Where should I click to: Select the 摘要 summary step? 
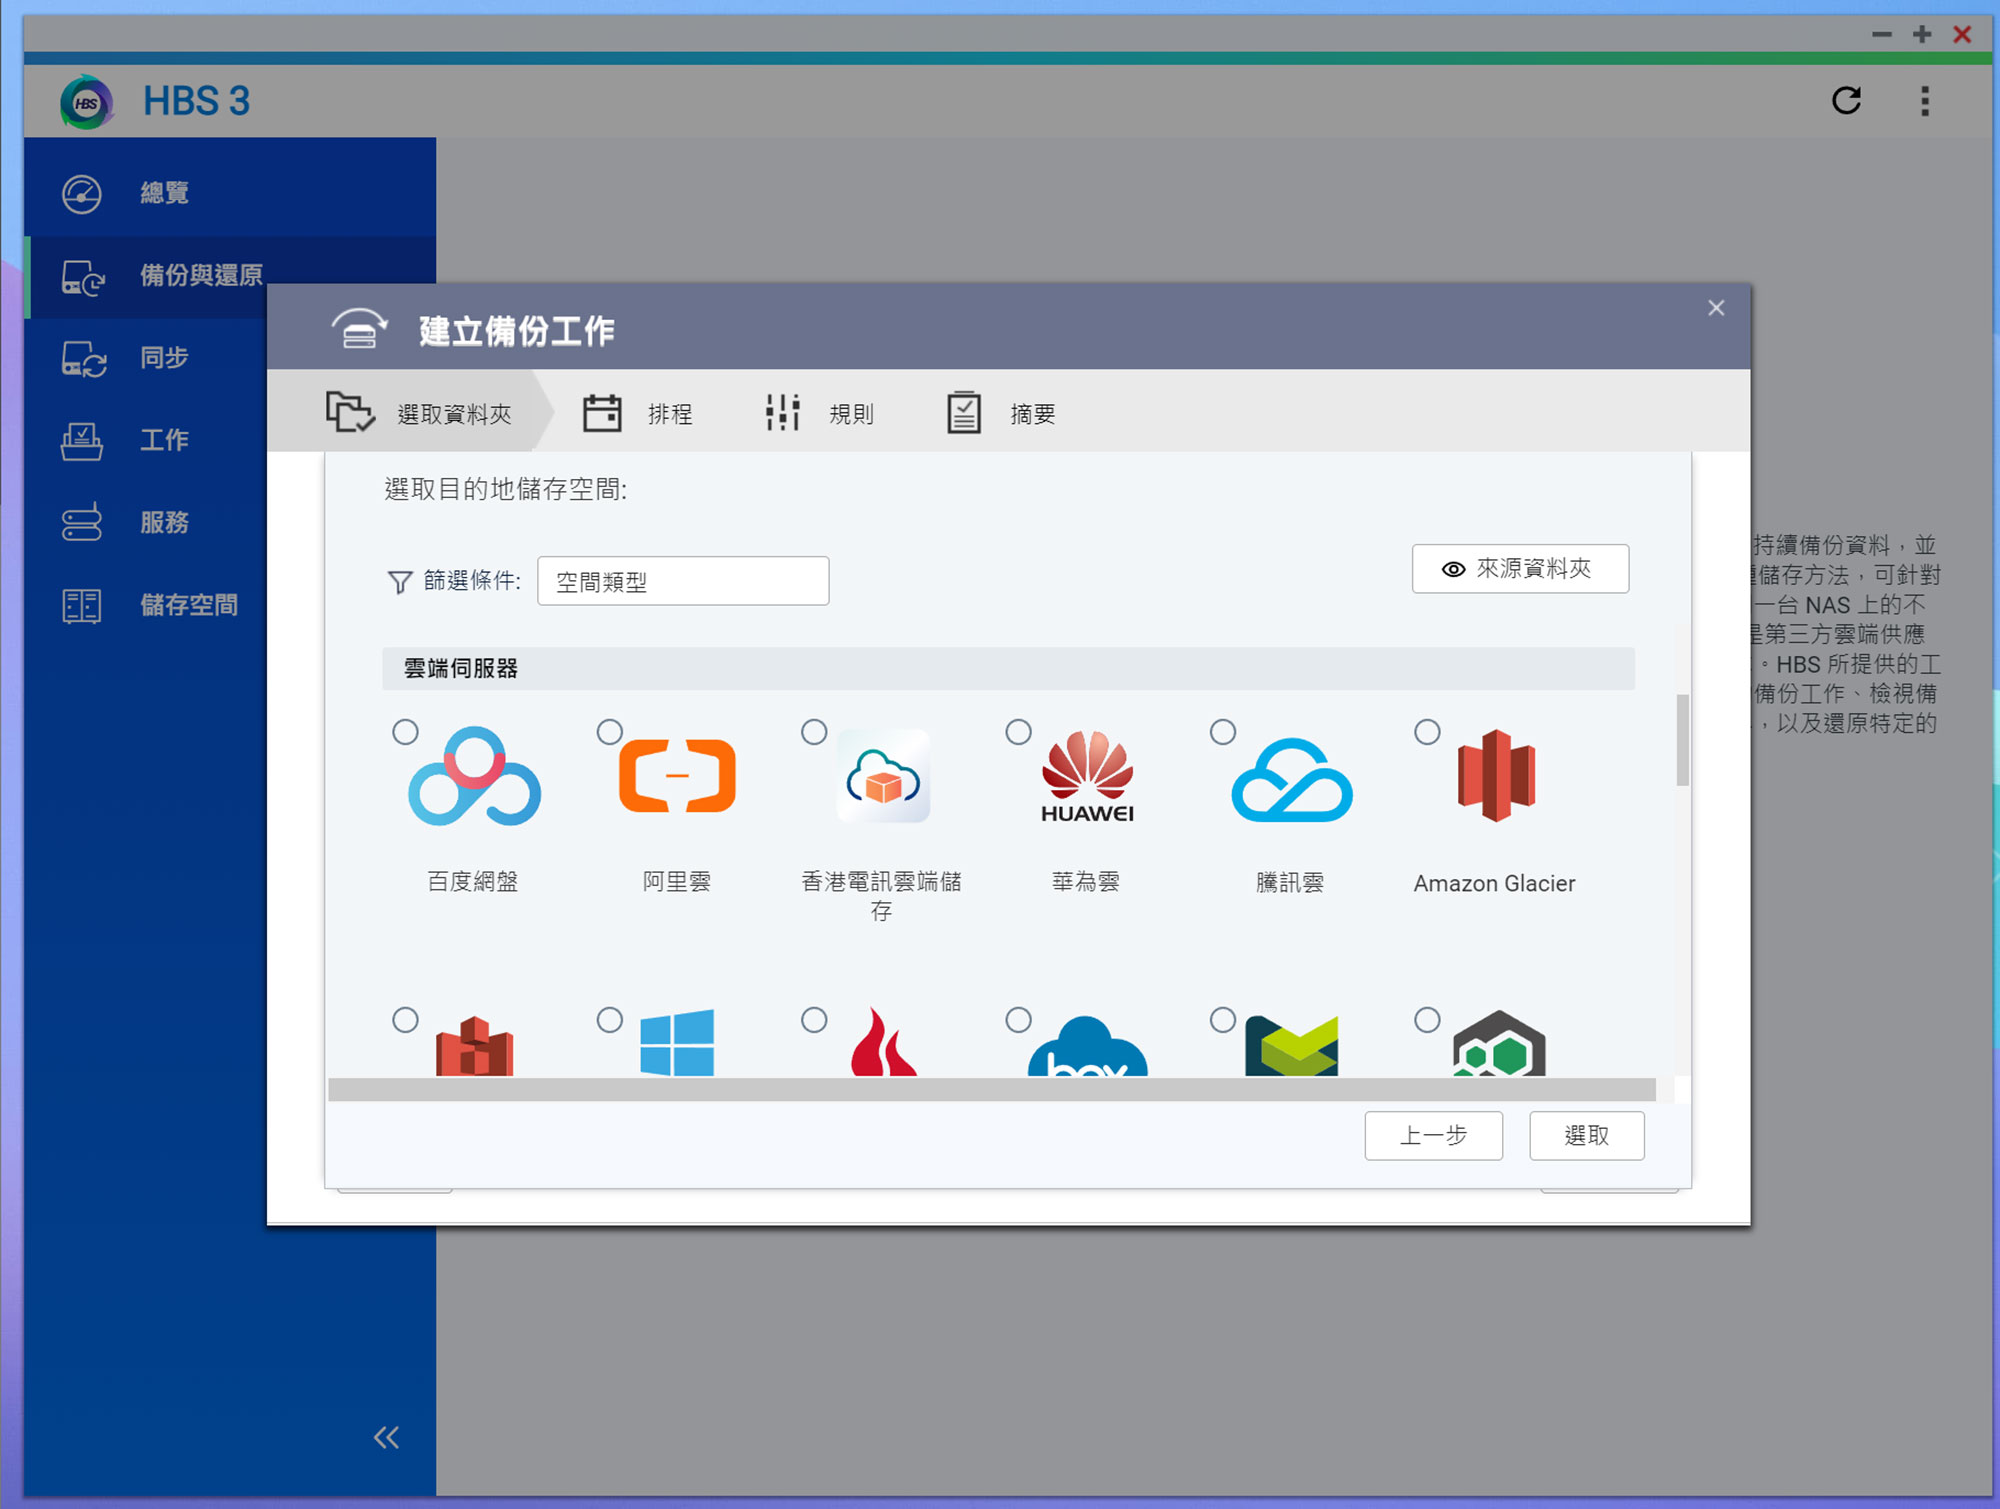click(x=1002, y=413)
